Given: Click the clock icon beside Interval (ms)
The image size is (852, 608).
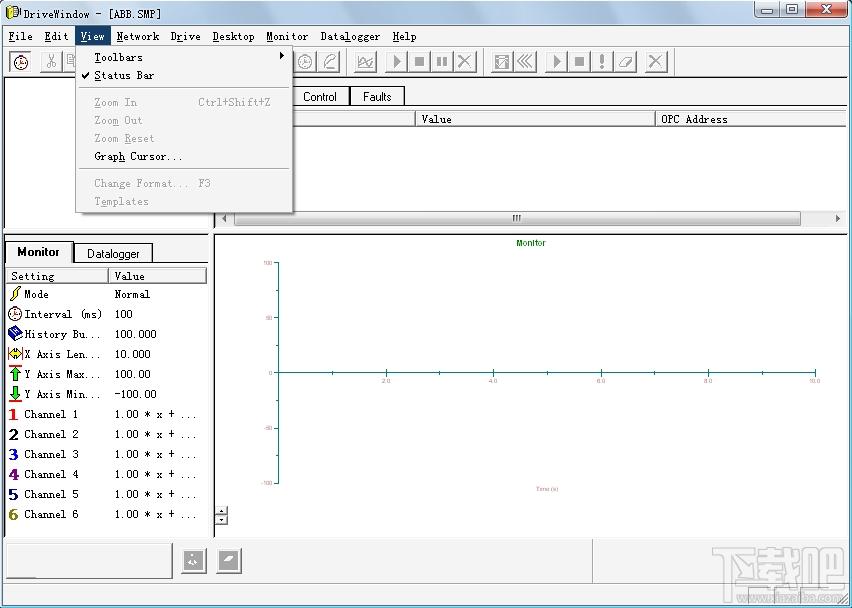Looking at the screenshot, I should click(15, 314).
